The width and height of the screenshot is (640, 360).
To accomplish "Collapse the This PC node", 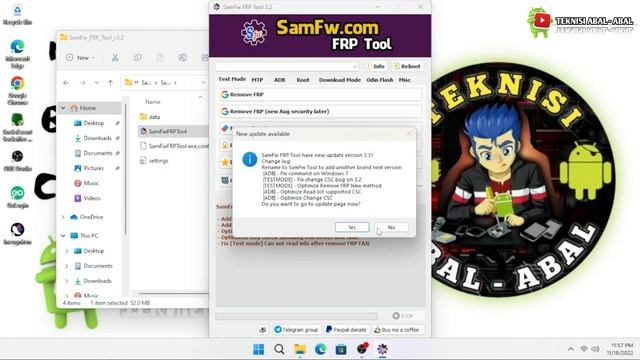I will tap(63, 236).
